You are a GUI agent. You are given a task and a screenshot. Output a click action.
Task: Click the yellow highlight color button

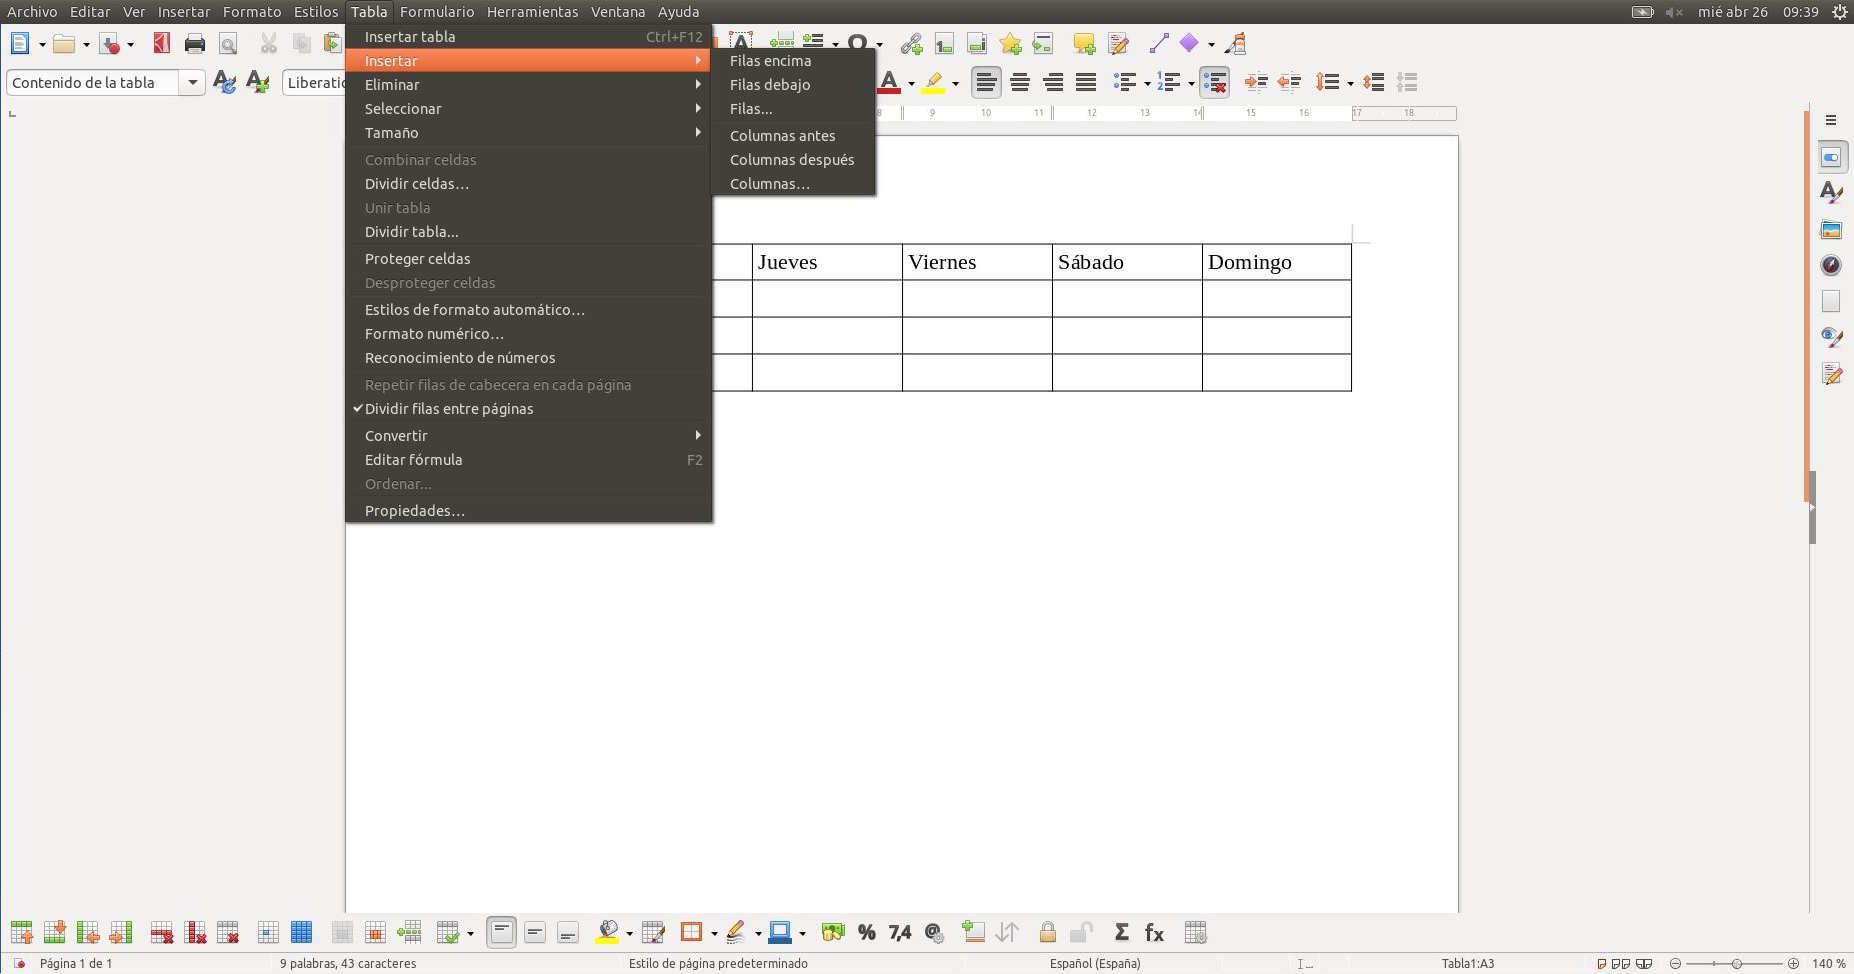pyautogui.click(x=934, y=82)
